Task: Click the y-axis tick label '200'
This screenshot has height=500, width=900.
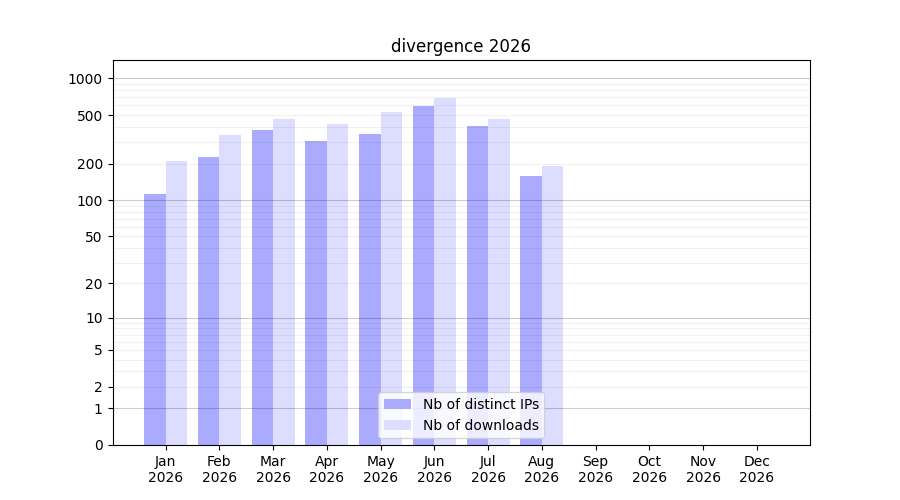Action: coord(90,164)
